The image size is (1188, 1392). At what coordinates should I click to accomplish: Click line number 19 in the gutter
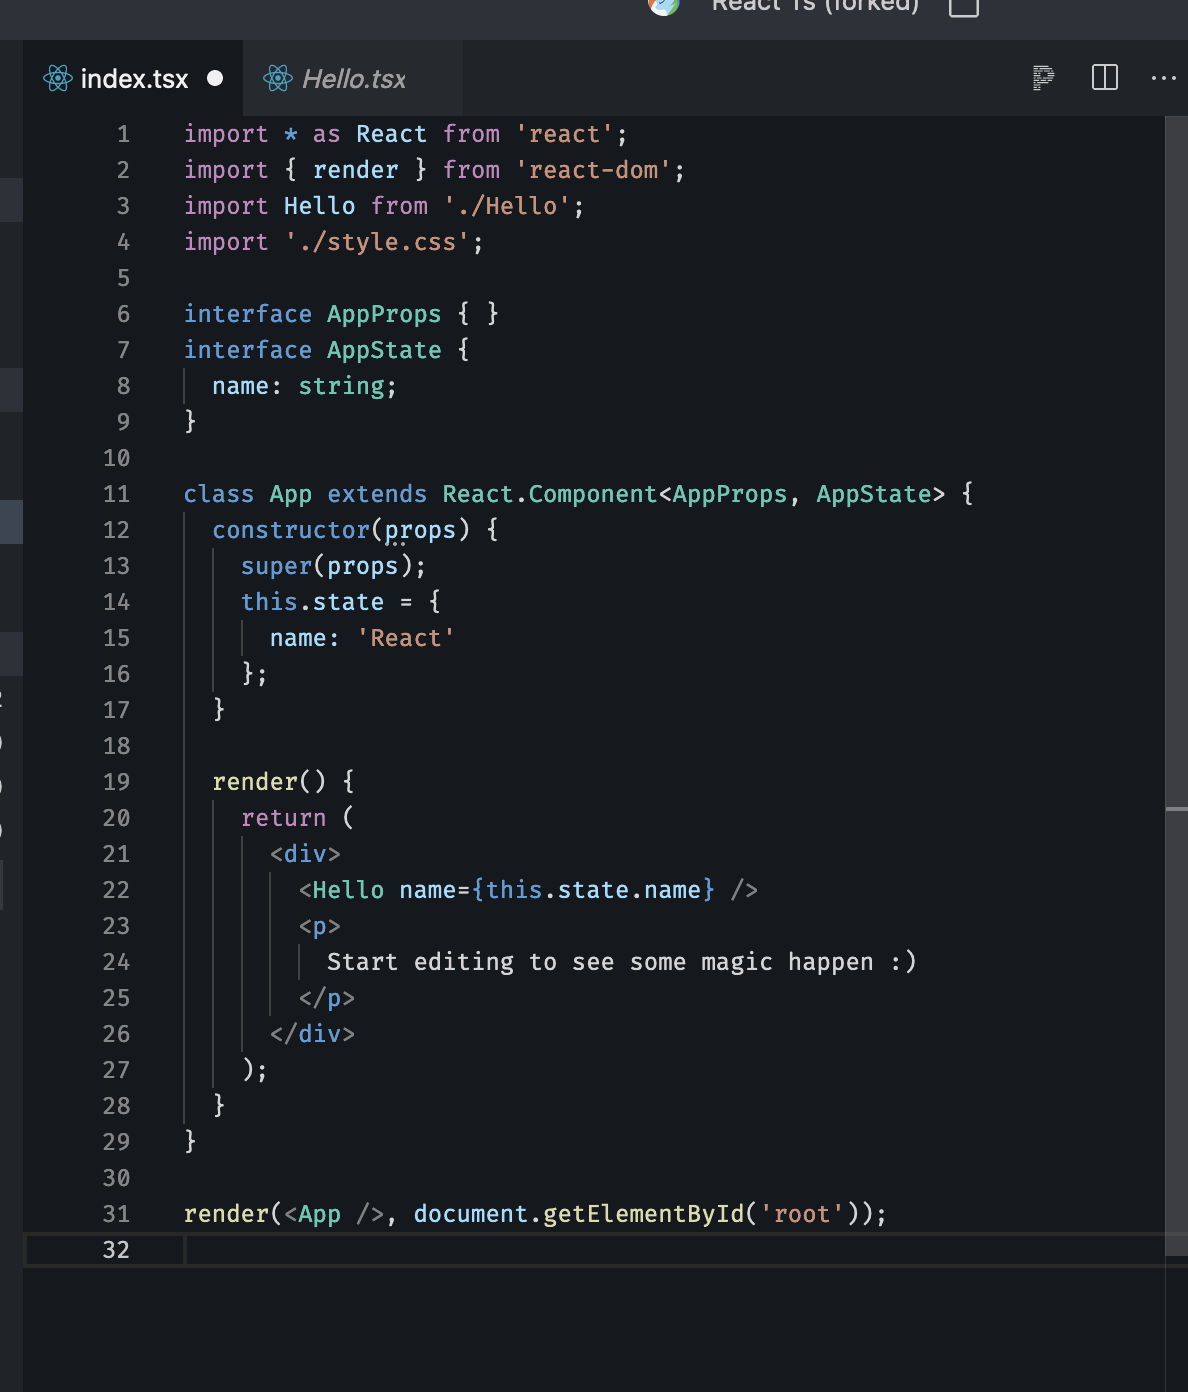[116, 782]
